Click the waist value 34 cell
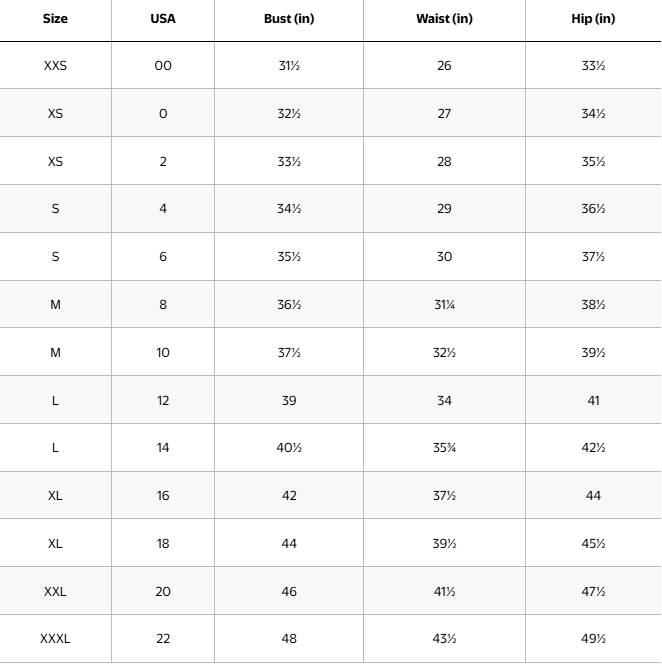The width and height of the screenshot is (662, 668). click(x=444, y=401)
